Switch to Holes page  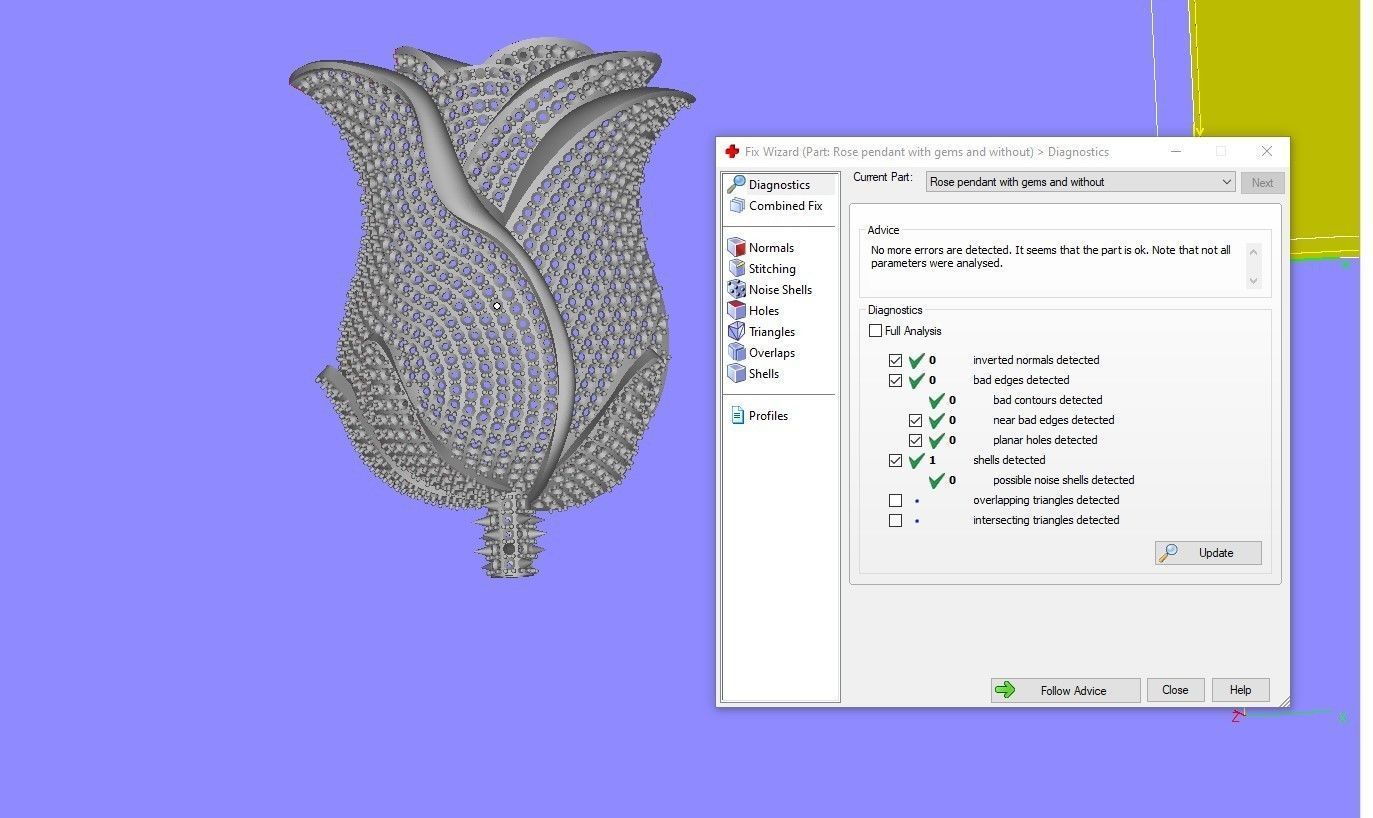pyautogui.click(x=764, y=311)
